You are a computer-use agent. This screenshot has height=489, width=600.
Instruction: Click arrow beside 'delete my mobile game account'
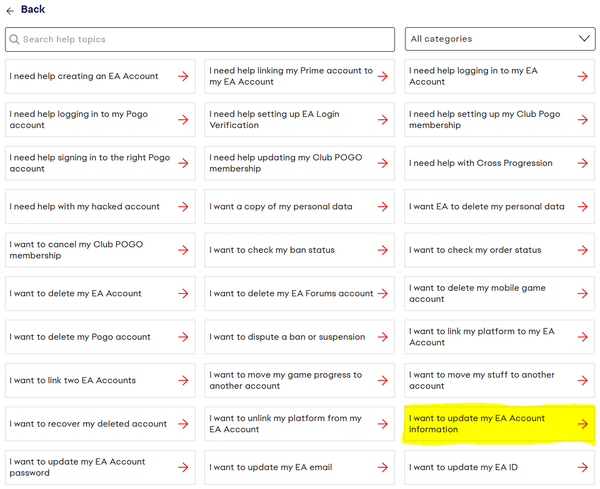(582, 293)
